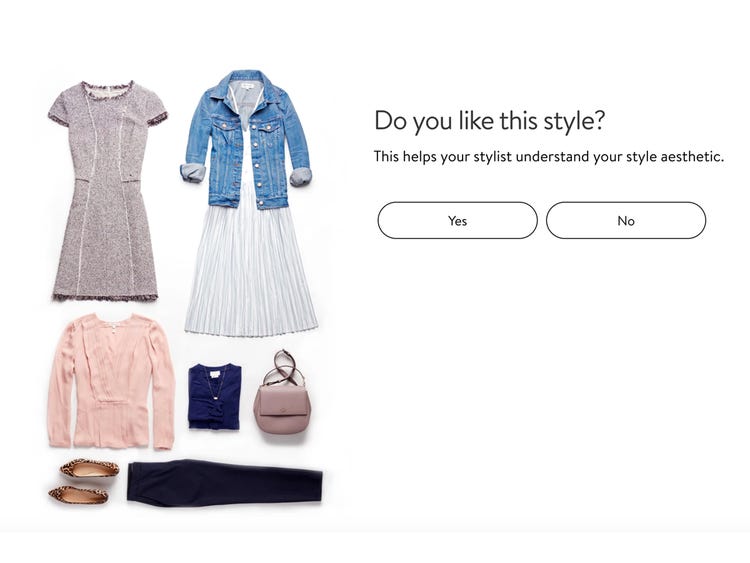The height and width of the screenshot is (563, 750).
Task: Select the pink long-sleeve blouse
Action: [111, 381]
